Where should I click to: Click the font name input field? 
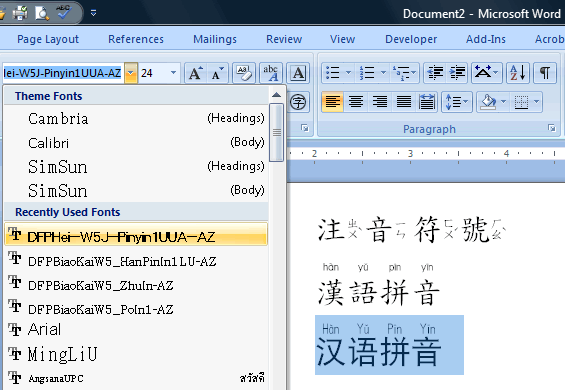[63, 73]
